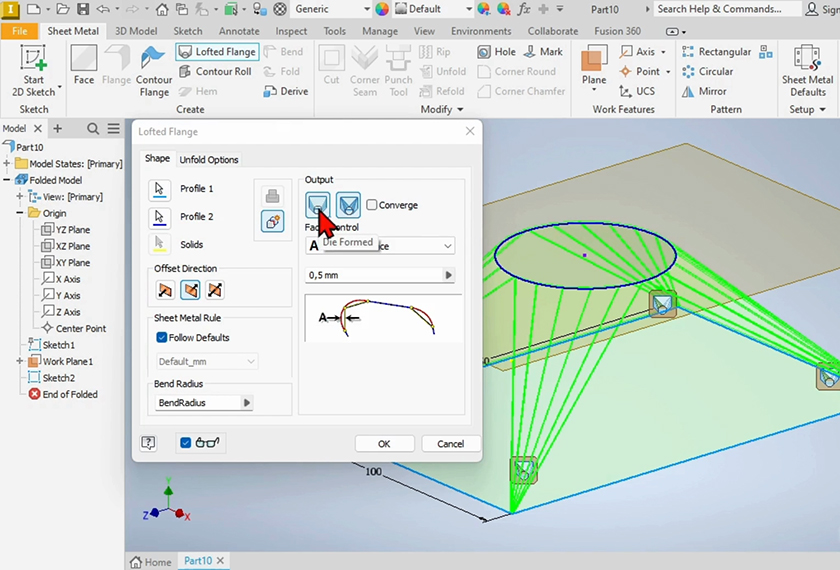Create a work Point
Screen dimensions: 840x570
point(644,71)
